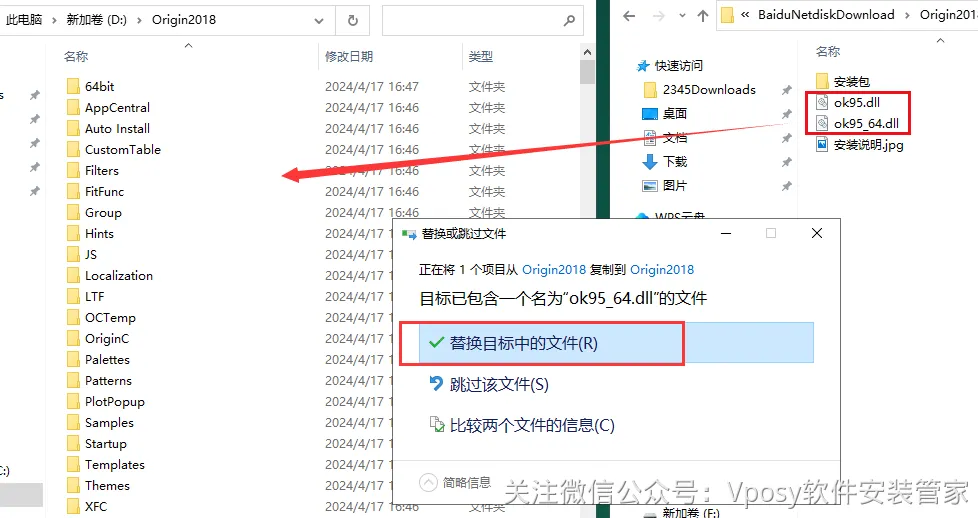Open 桌面 in the navigation pane

click(x=675, y=114)
